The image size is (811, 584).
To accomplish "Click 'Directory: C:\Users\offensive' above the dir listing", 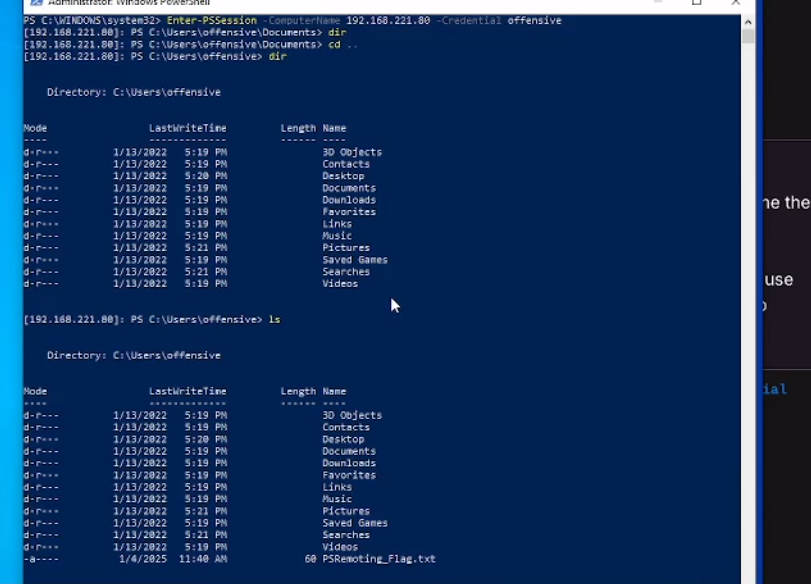I will [x=134, y=92].
